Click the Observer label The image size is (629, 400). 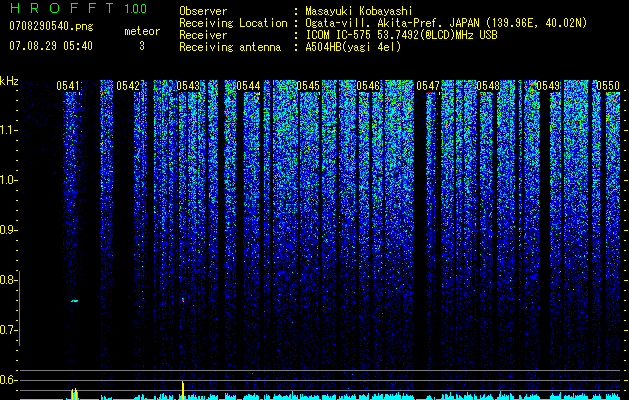tap(203, 11)
